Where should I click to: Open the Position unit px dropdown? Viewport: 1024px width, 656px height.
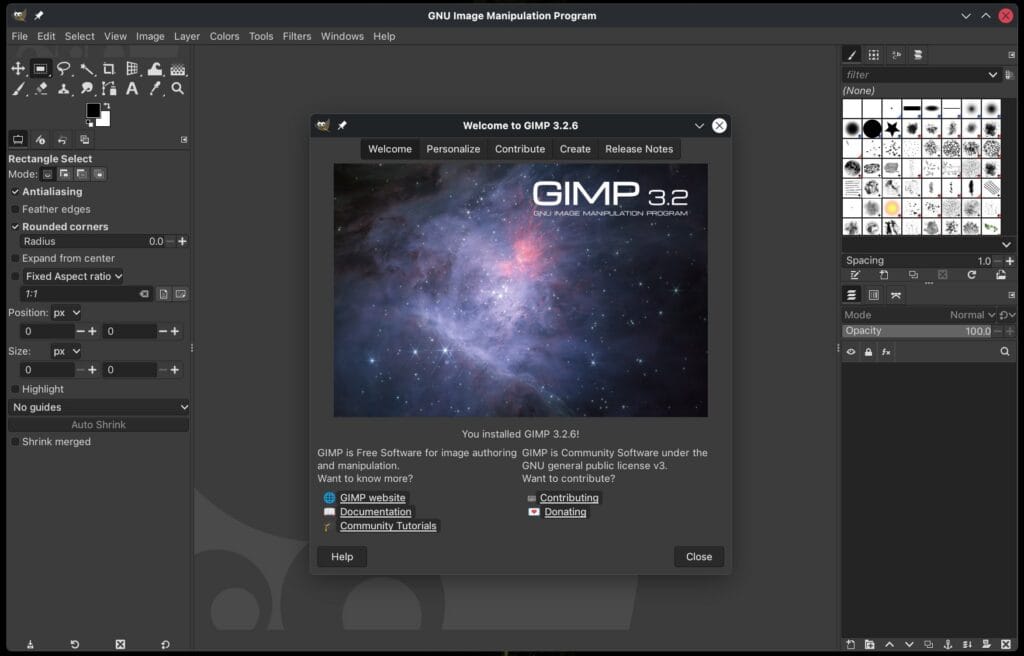pyautogui.click(x=66, y=313)
